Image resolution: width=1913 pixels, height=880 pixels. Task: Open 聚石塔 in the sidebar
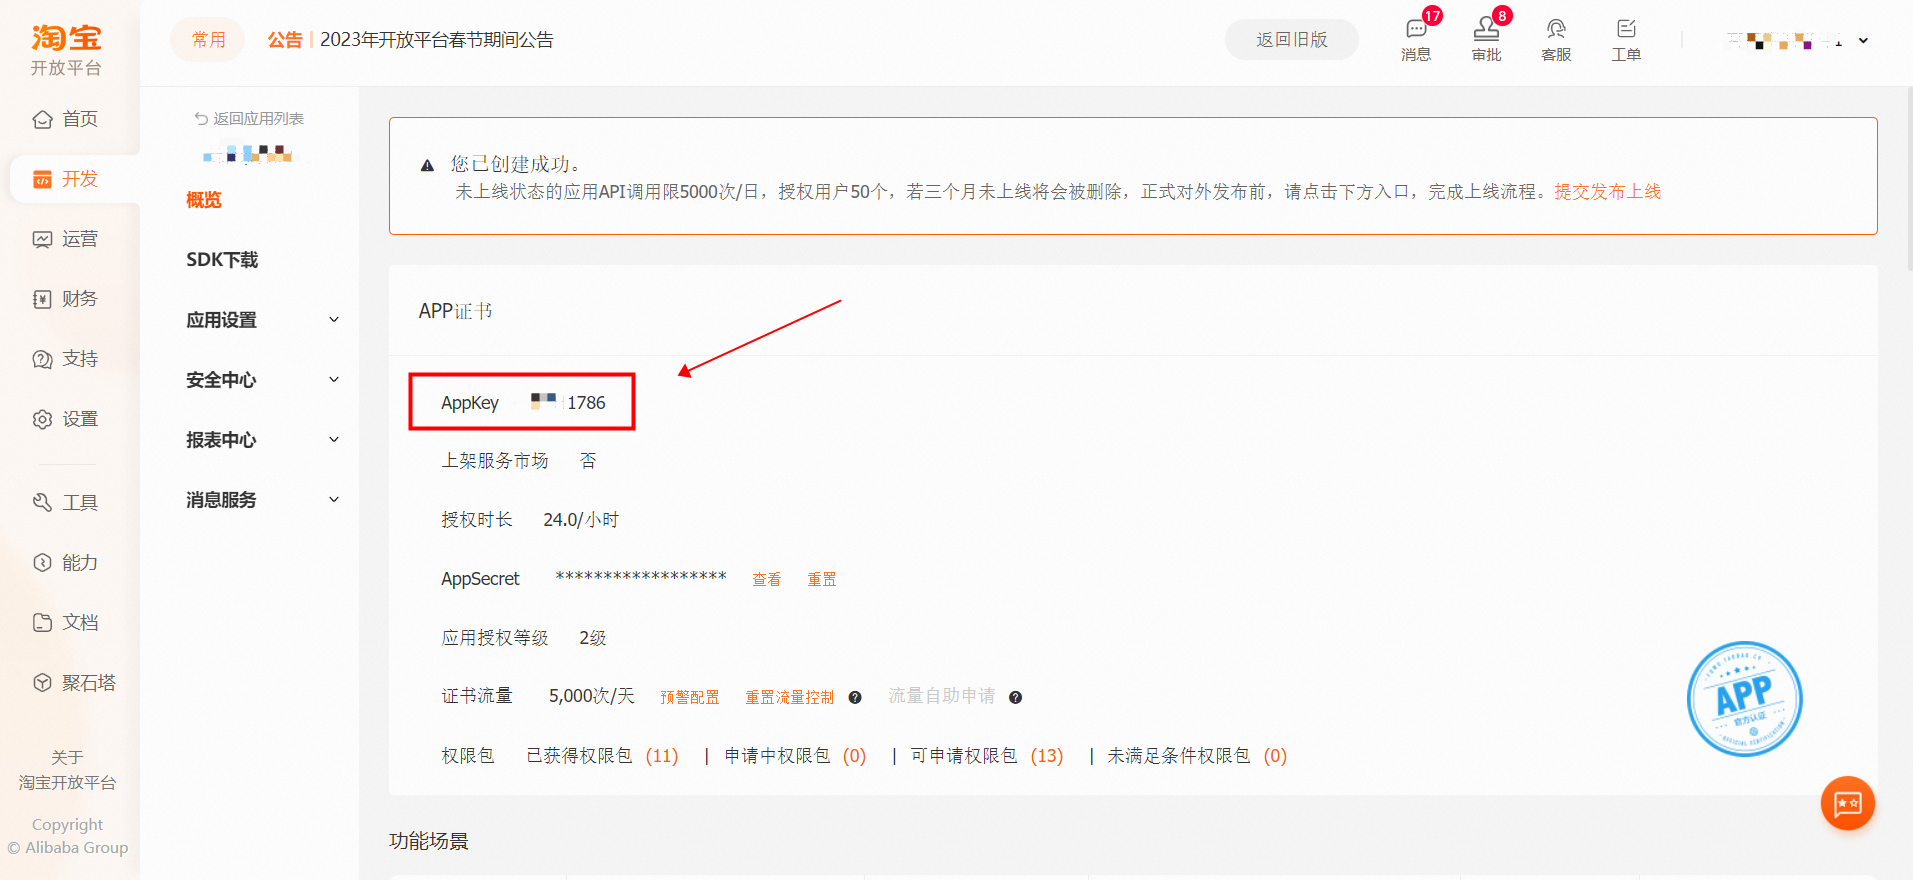[x=75, y=682]
